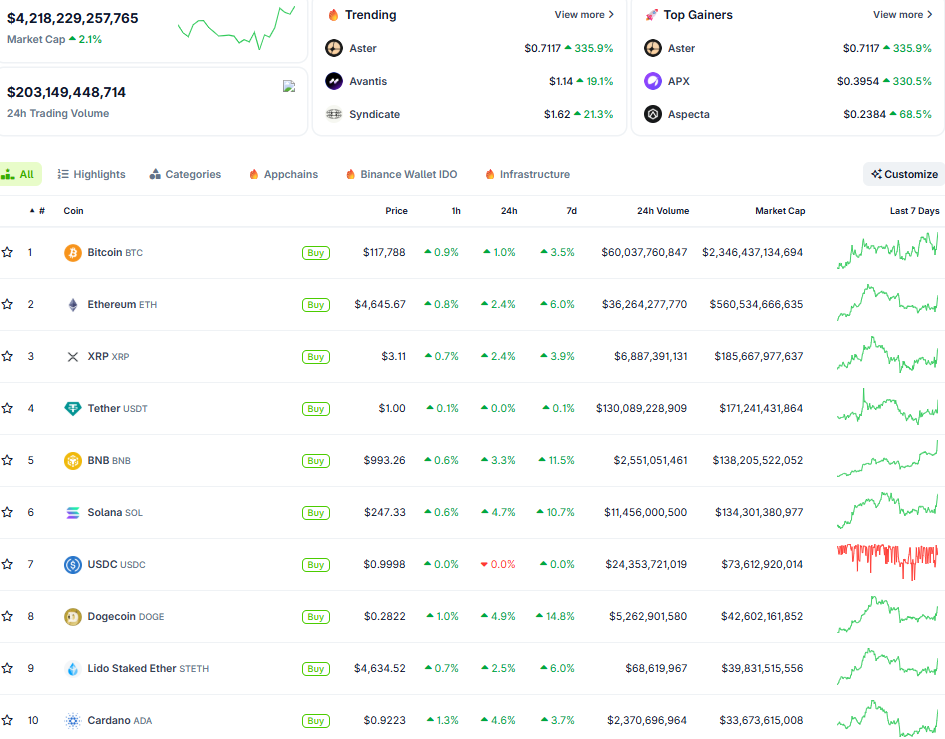
Task: Click the USDC coin logo
Action: (72, 564)
